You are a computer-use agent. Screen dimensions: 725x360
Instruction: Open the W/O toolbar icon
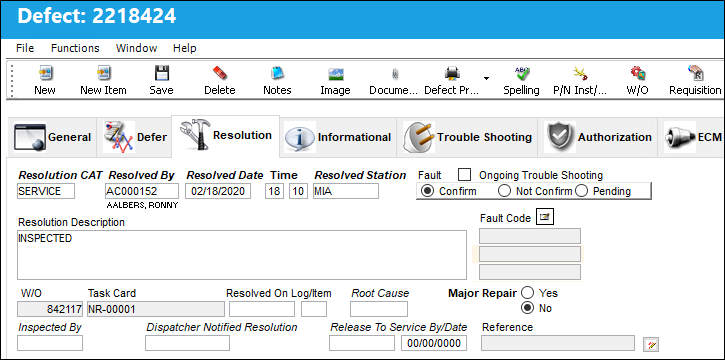coord(637,73)
